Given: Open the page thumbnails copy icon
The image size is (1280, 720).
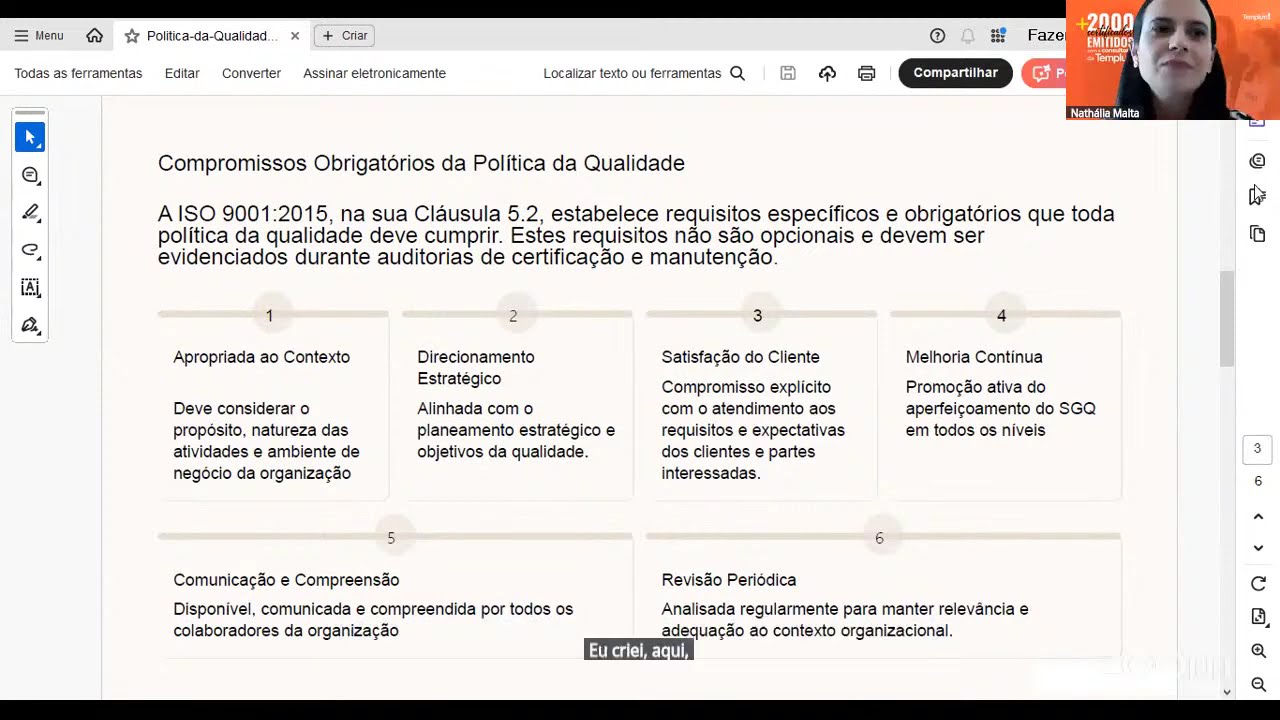Looking at the screenshot, I should (x=1258, y=234).
